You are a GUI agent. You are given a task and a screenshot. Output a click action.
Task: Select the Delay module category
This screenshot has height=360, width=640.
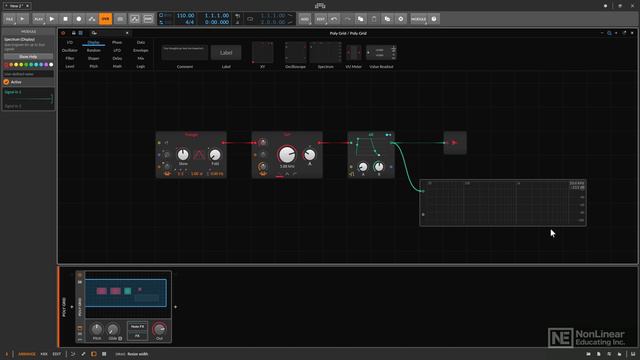tap(117, 58)
